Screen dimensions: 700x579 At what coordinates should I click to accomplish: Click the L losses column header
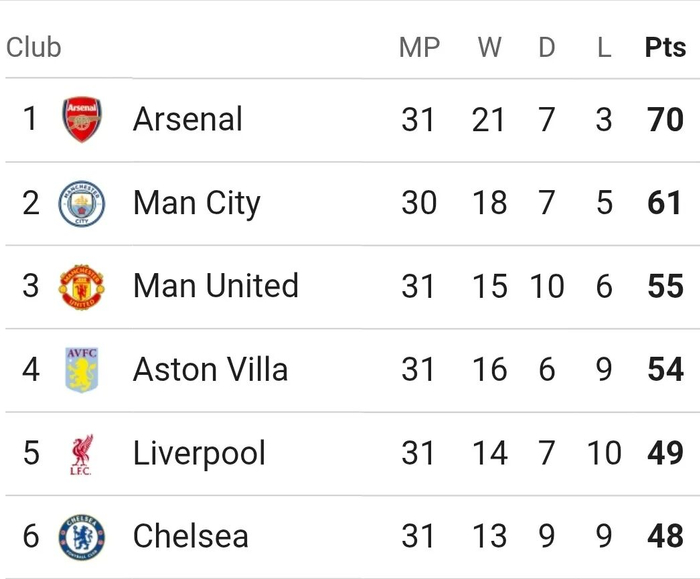click(x=604, y=48)
